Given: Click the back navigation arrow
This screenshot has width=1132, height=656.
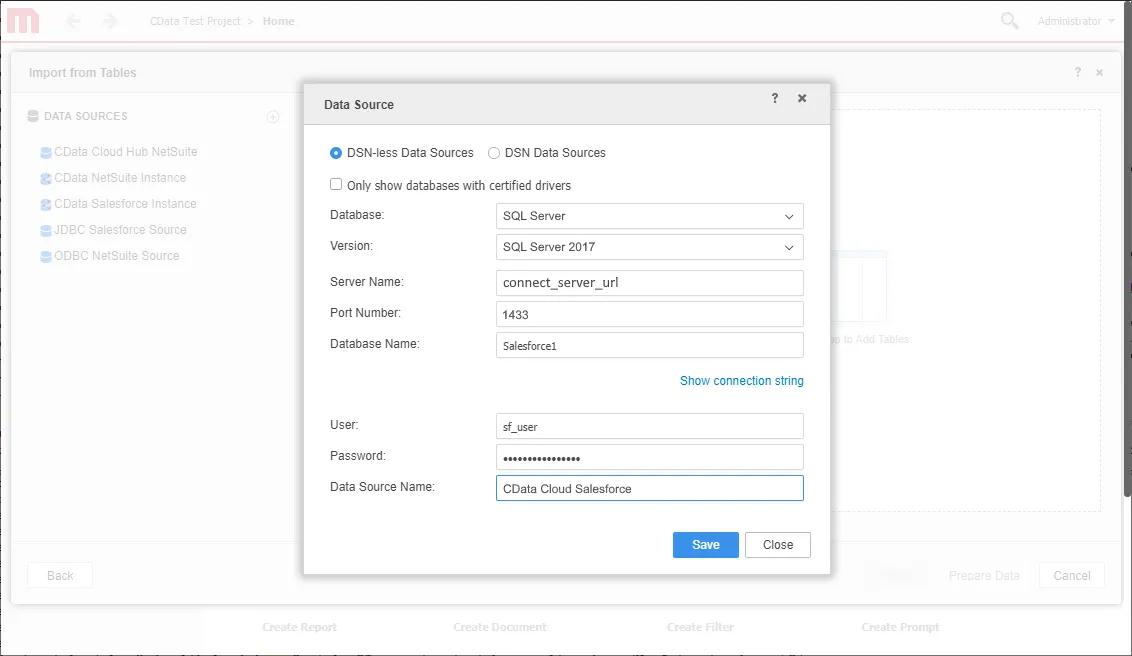Looking at the screenshot, I should (x=72, y=20).
